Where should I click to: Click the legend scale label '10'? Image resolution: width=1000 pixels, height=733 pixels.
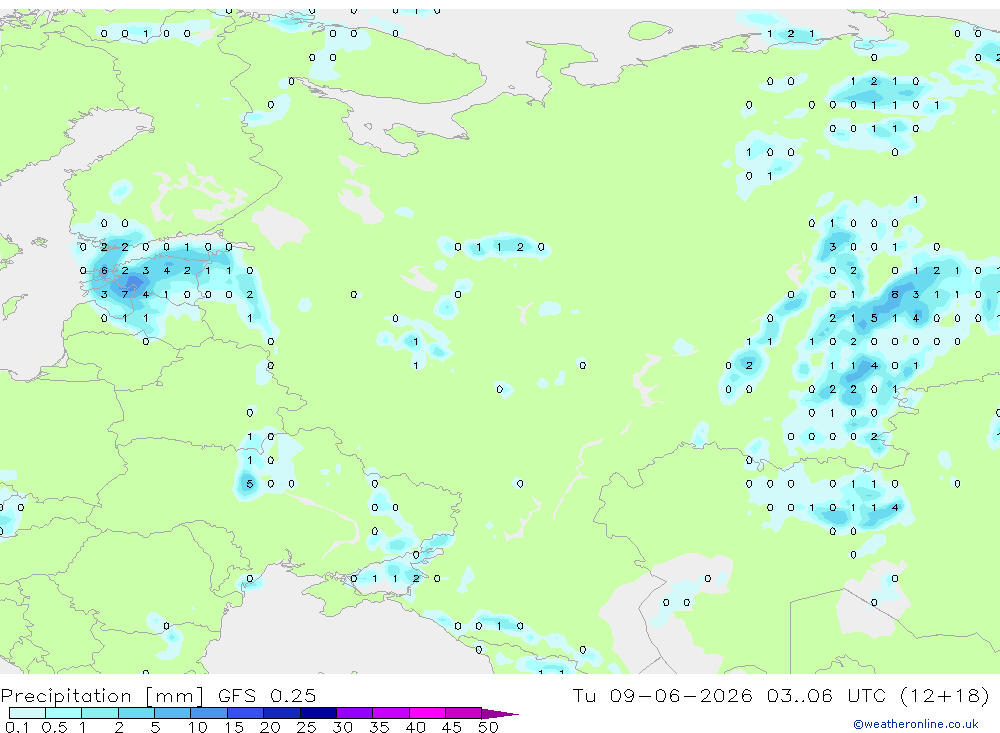pos(197,727)
